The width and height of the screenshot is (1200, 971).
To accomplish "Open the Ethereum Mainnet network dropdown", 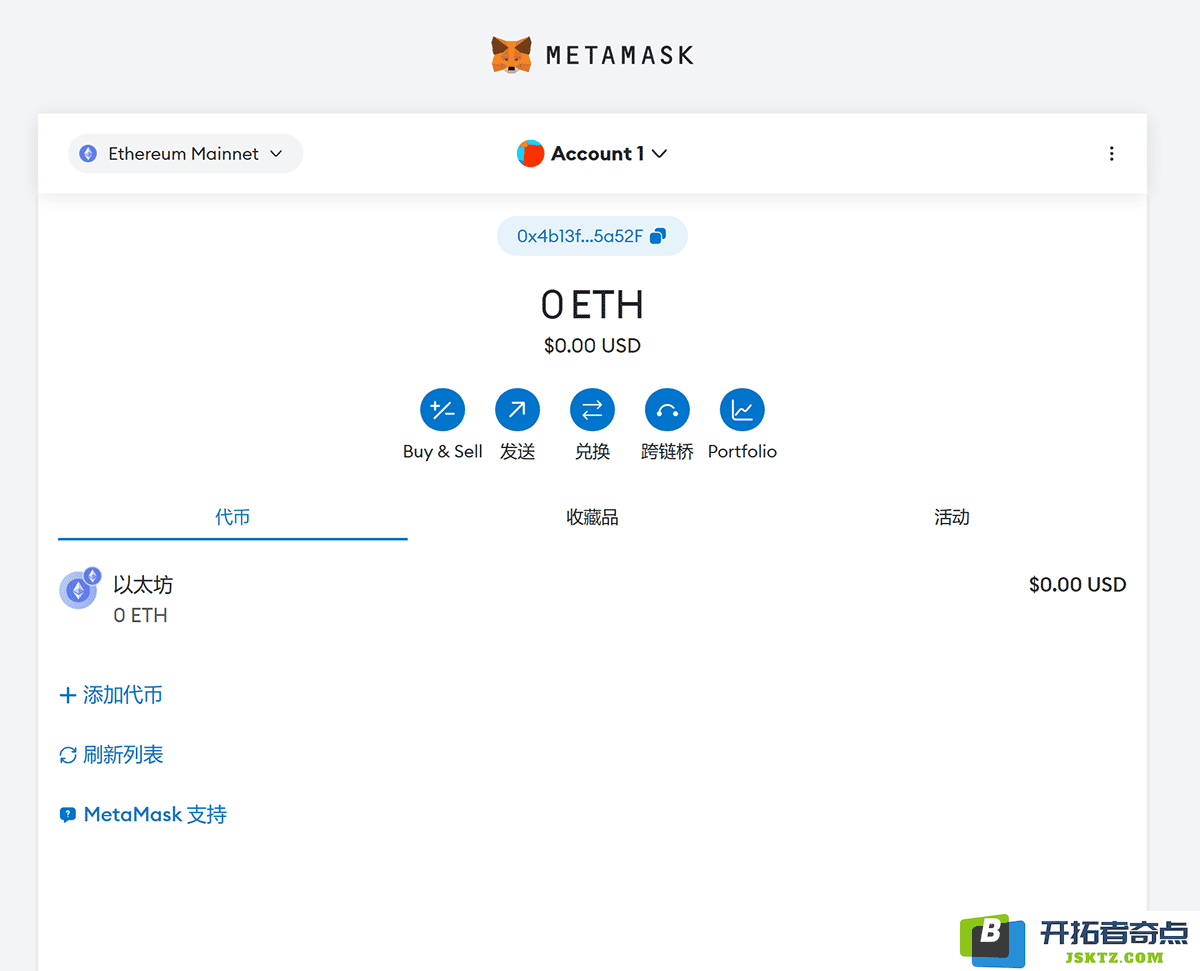I will tap(185, 154).
